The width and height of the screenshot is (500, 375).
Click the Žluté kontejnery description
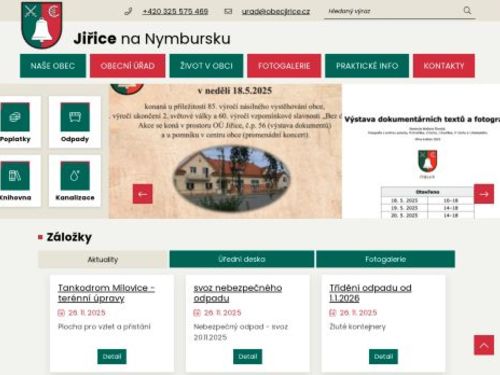[358, 327]
